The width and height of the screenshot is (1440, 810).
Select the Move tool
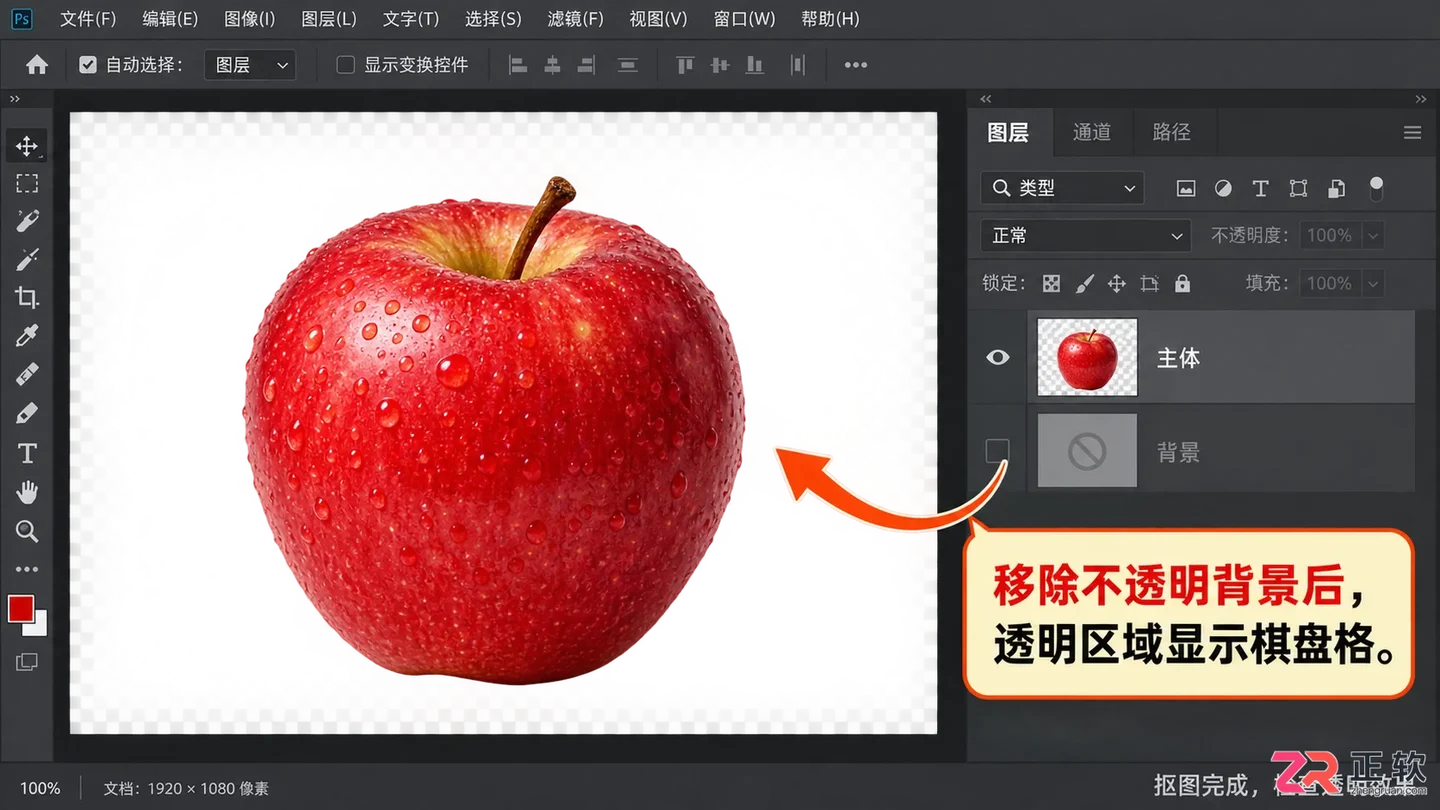coord(27,146)
